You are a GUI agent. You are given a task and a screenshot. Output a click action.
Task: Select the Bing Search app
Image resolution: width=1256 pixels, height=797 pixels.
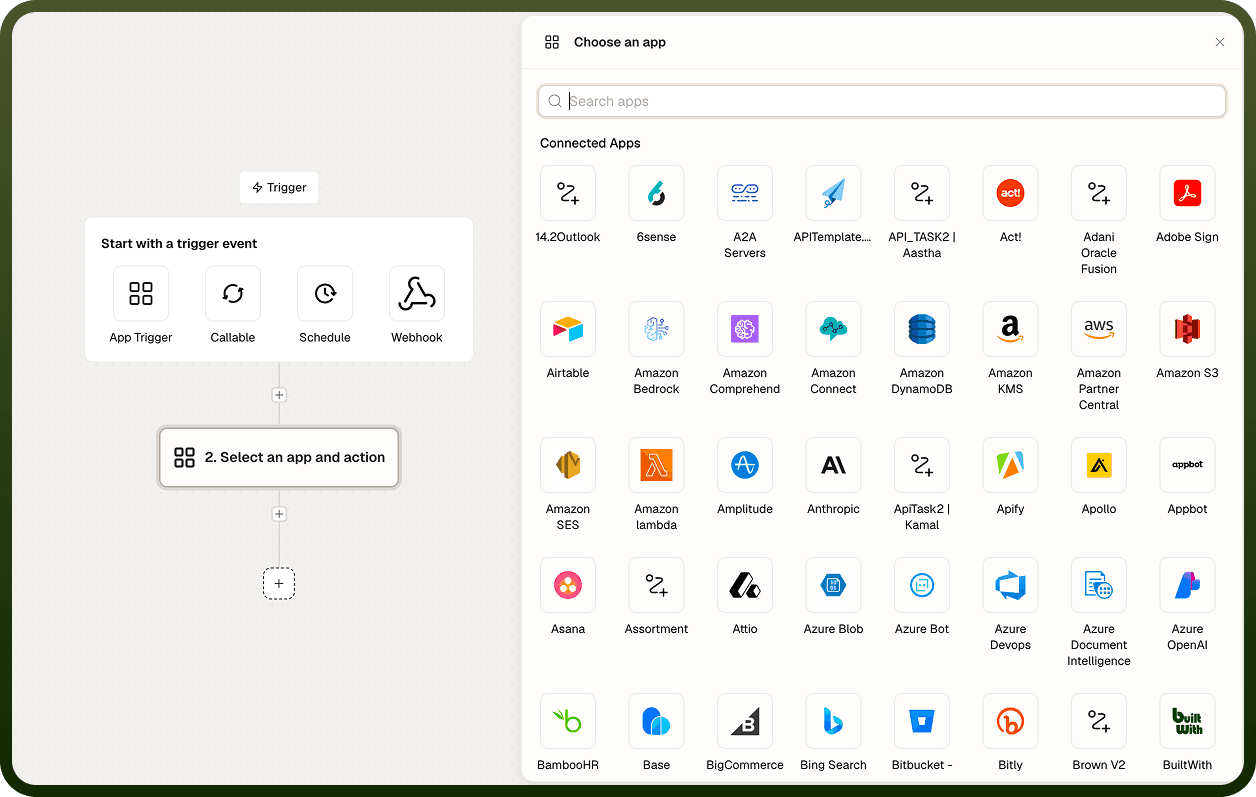(x=833, y=721)
